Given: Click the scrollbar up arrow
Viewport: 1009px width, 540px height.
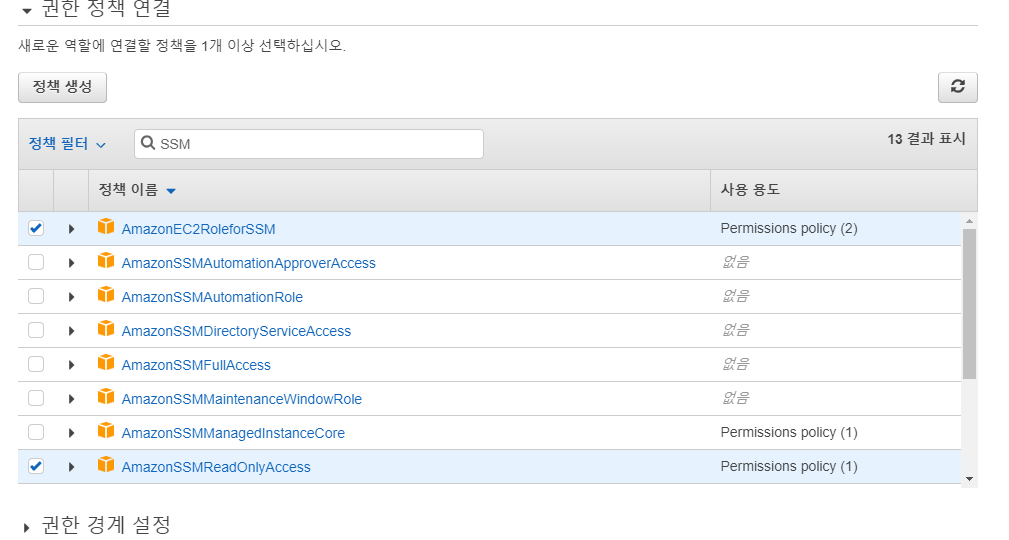Looking at the screenshot, I should (x=969, y=221).
